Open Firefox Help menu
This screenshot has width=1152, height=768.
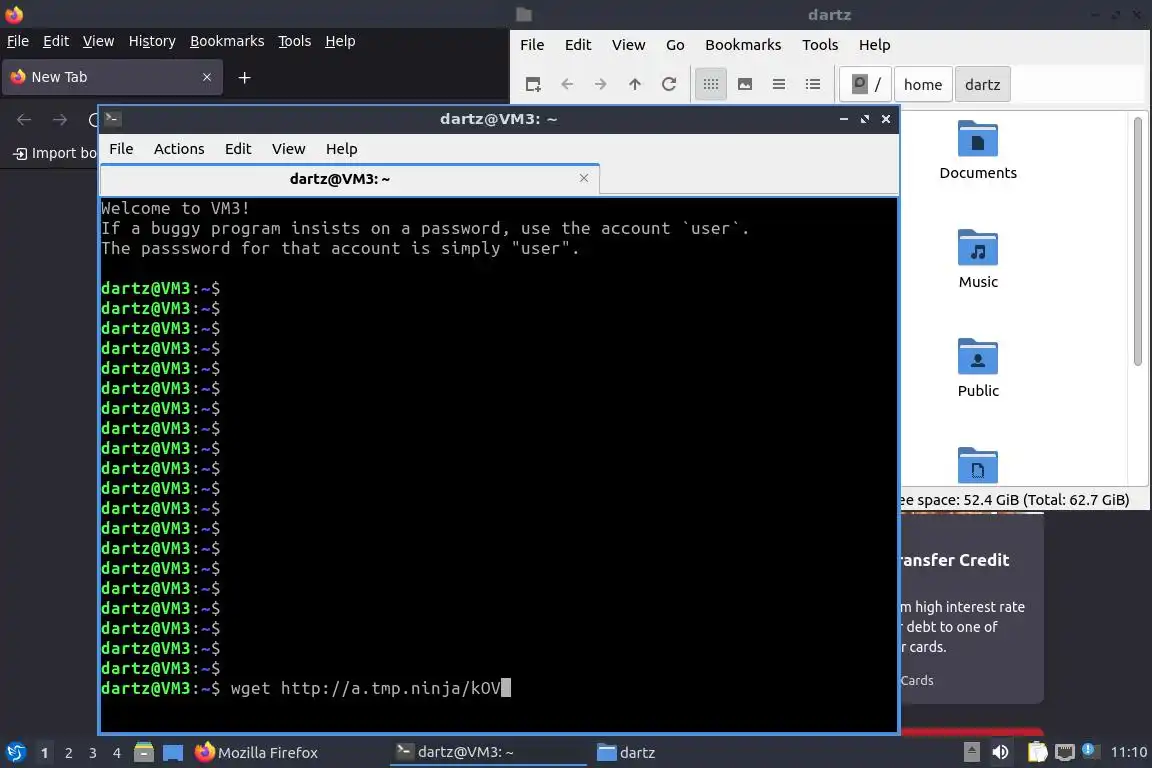point(340,41)
